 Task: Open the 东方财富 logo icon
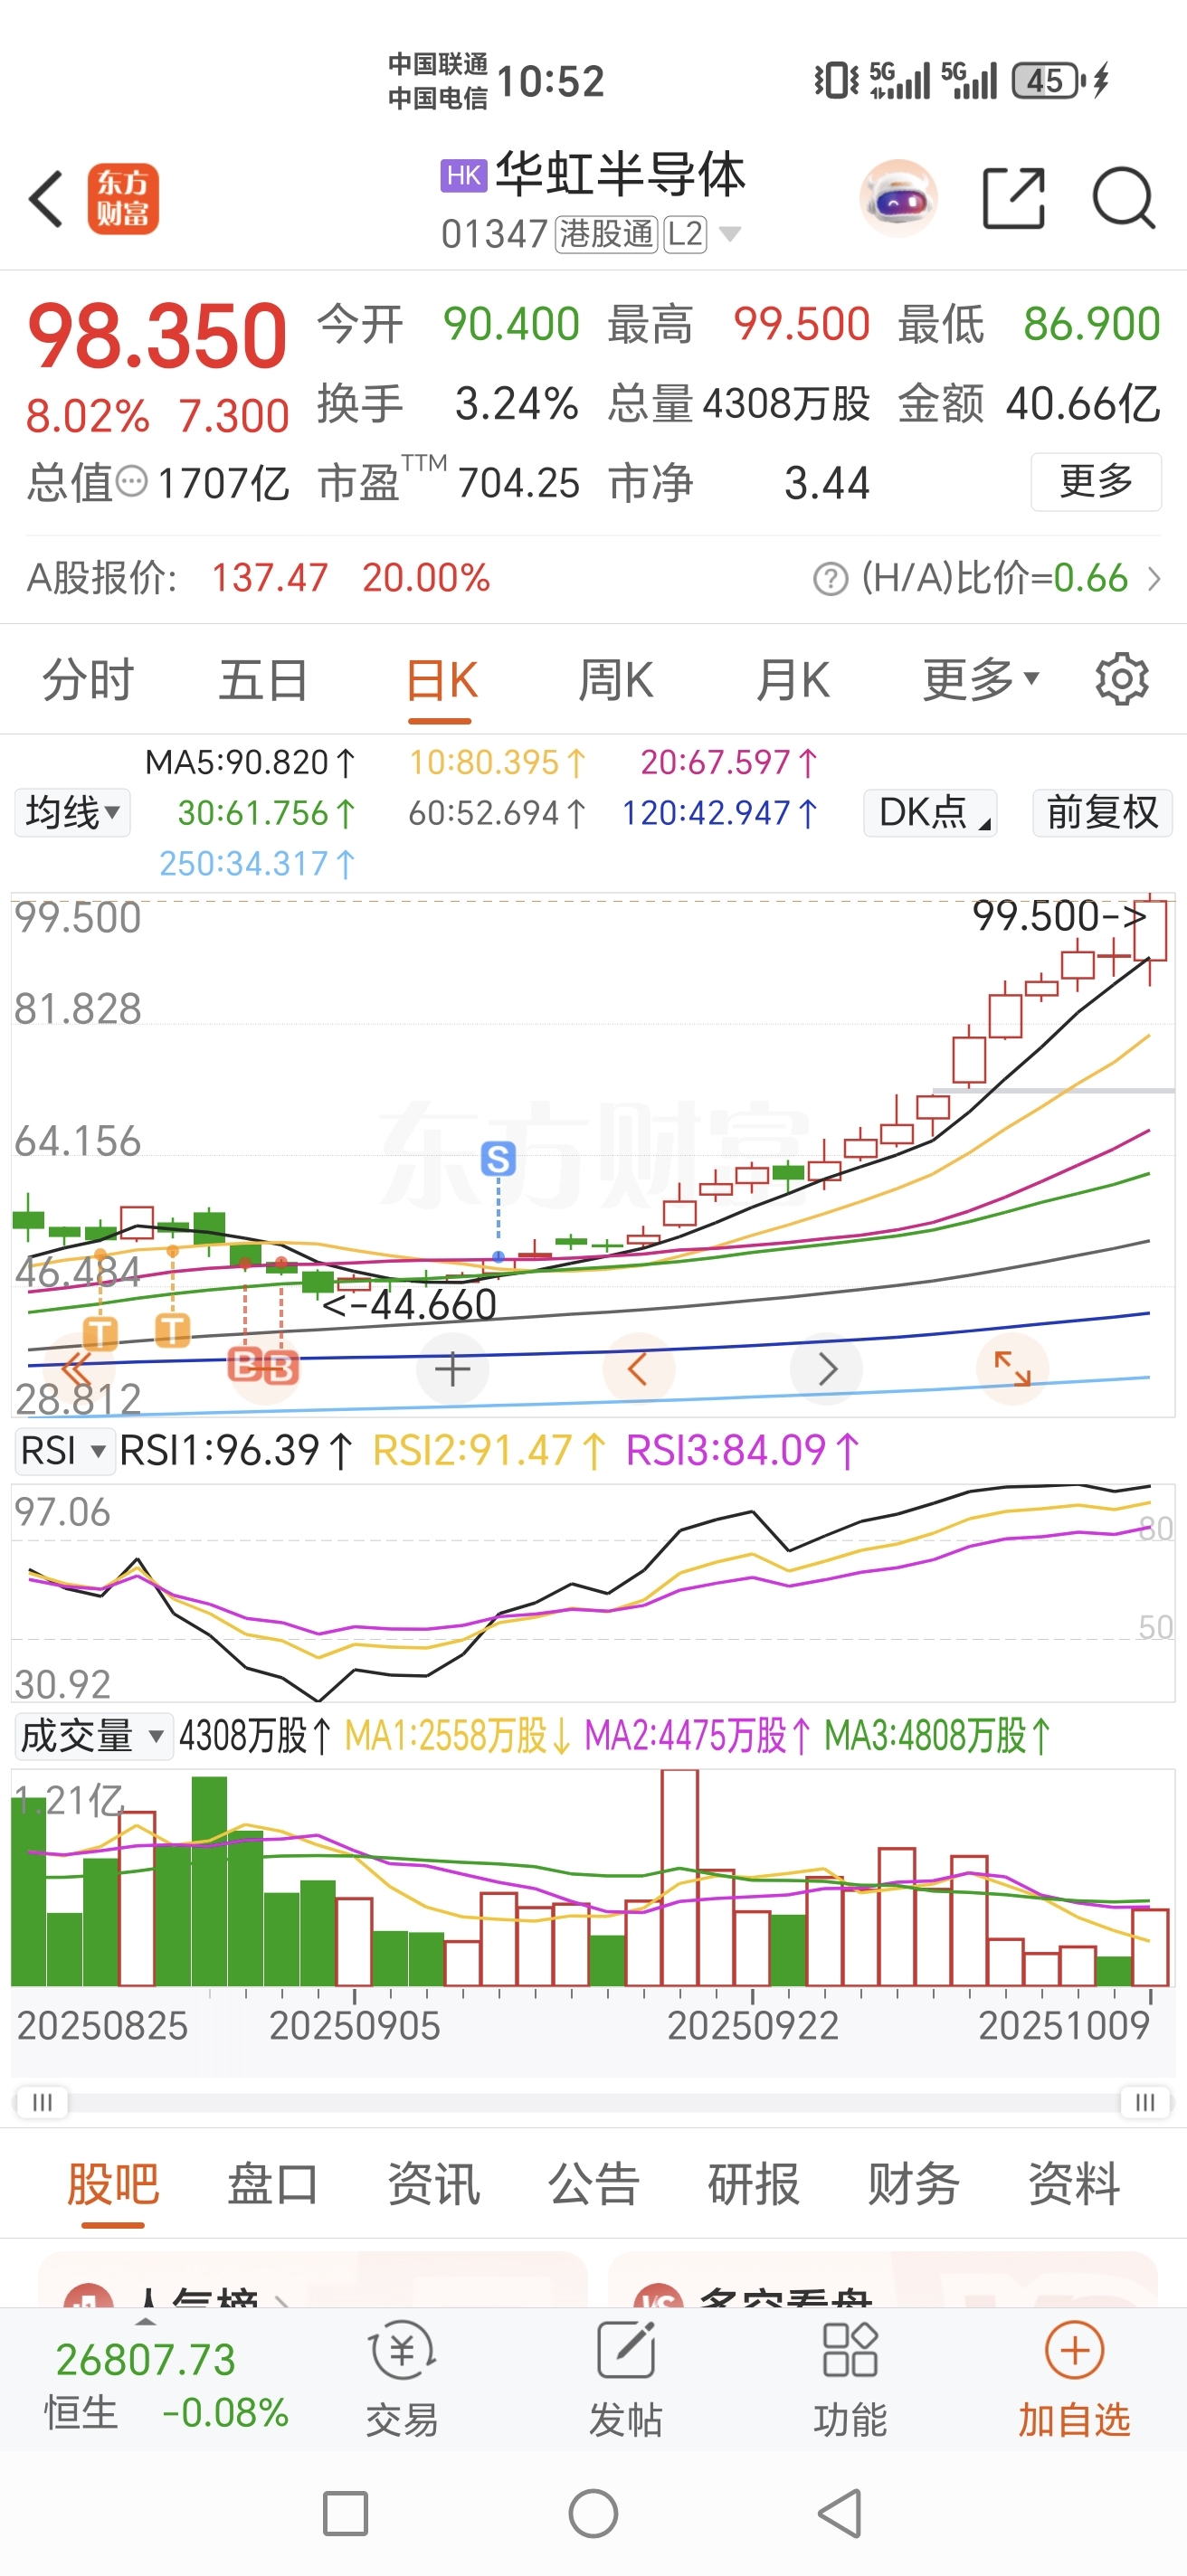123,199
